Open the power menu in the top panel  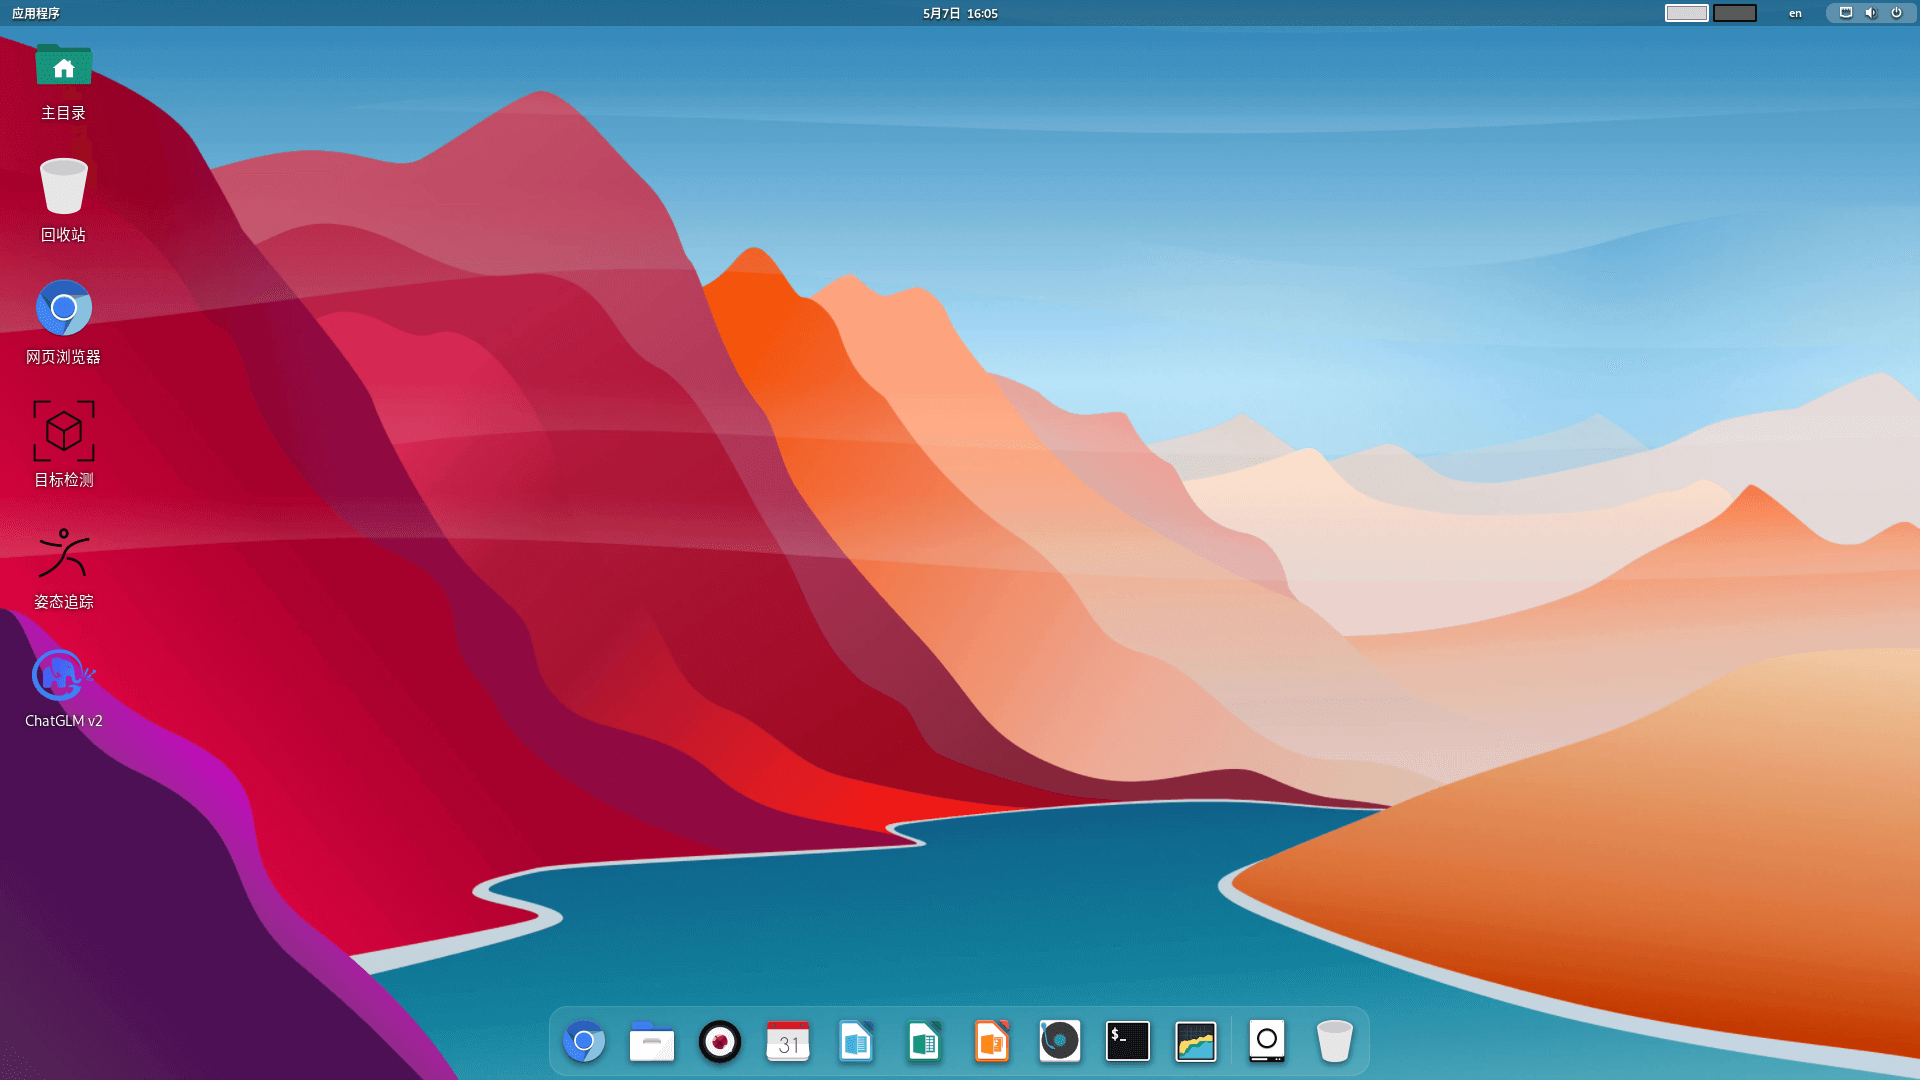click(x=1896, y=13)
